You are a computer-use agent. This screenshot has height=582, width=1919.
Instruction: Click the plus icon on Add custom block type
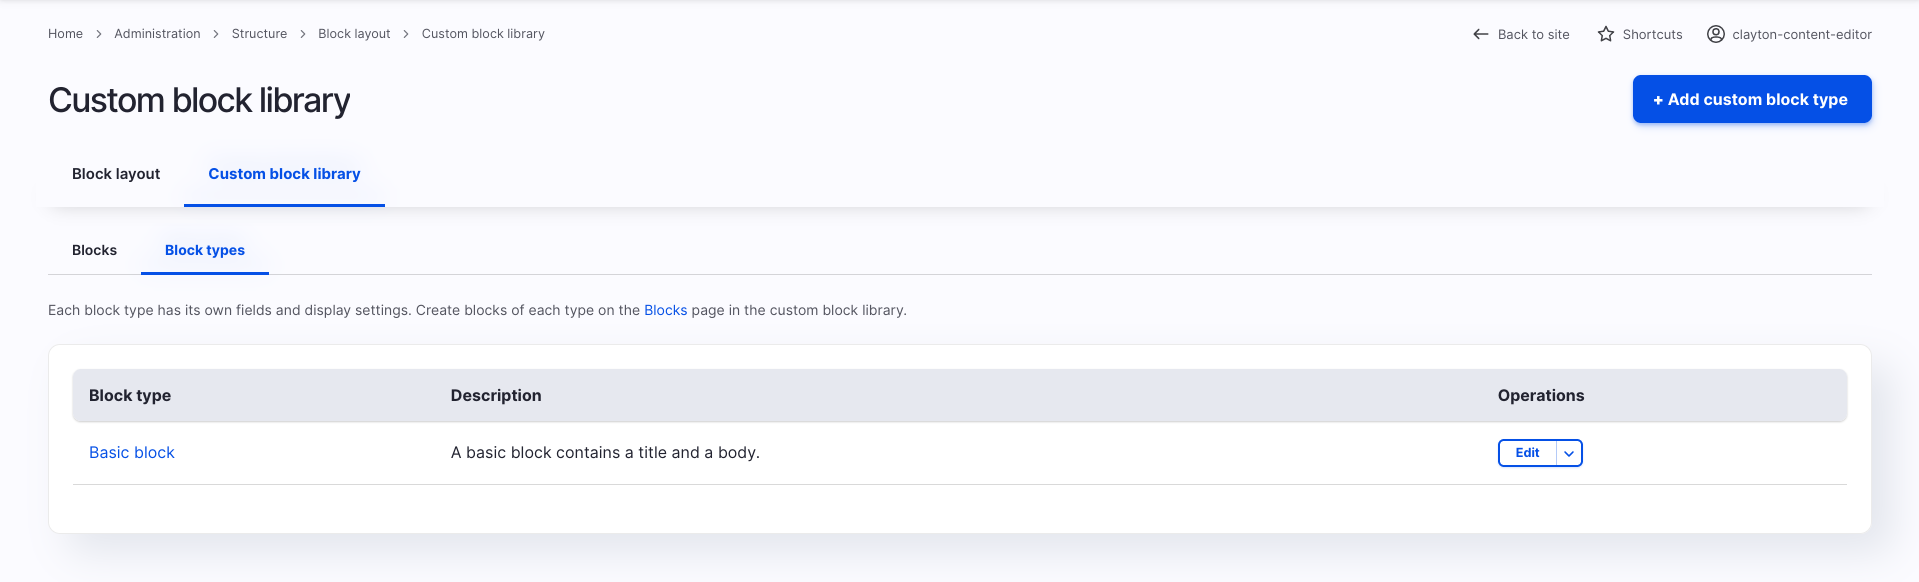[x=1658, y=100]
